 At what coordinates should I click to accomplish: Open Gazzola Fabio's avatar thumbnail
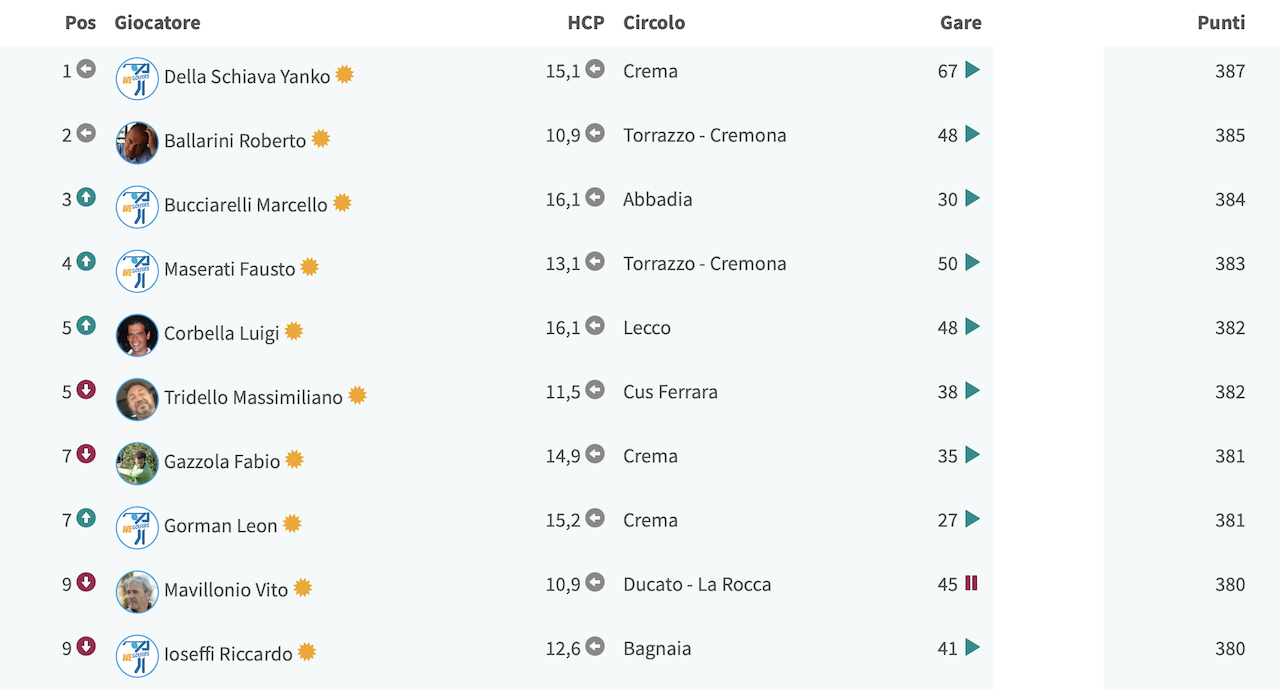[x=137, y=463]
